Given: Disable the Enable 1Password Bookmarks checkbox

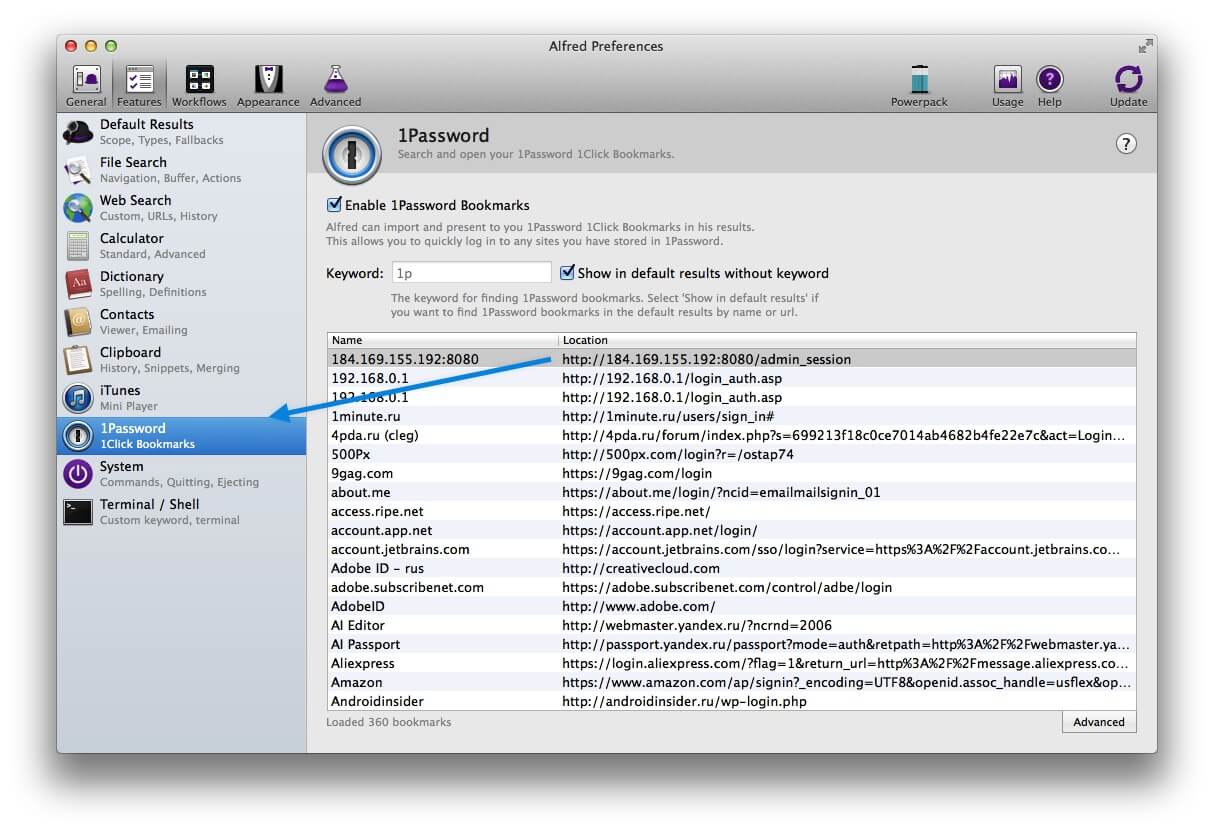Looking at the screenshot, I should click(x=334, y=205).
